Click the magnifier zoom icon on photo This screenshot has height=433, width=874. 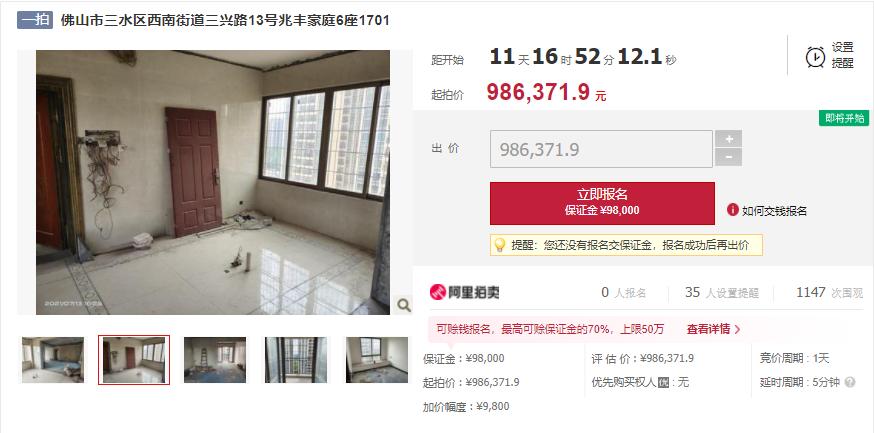click(x=404, y=305)
